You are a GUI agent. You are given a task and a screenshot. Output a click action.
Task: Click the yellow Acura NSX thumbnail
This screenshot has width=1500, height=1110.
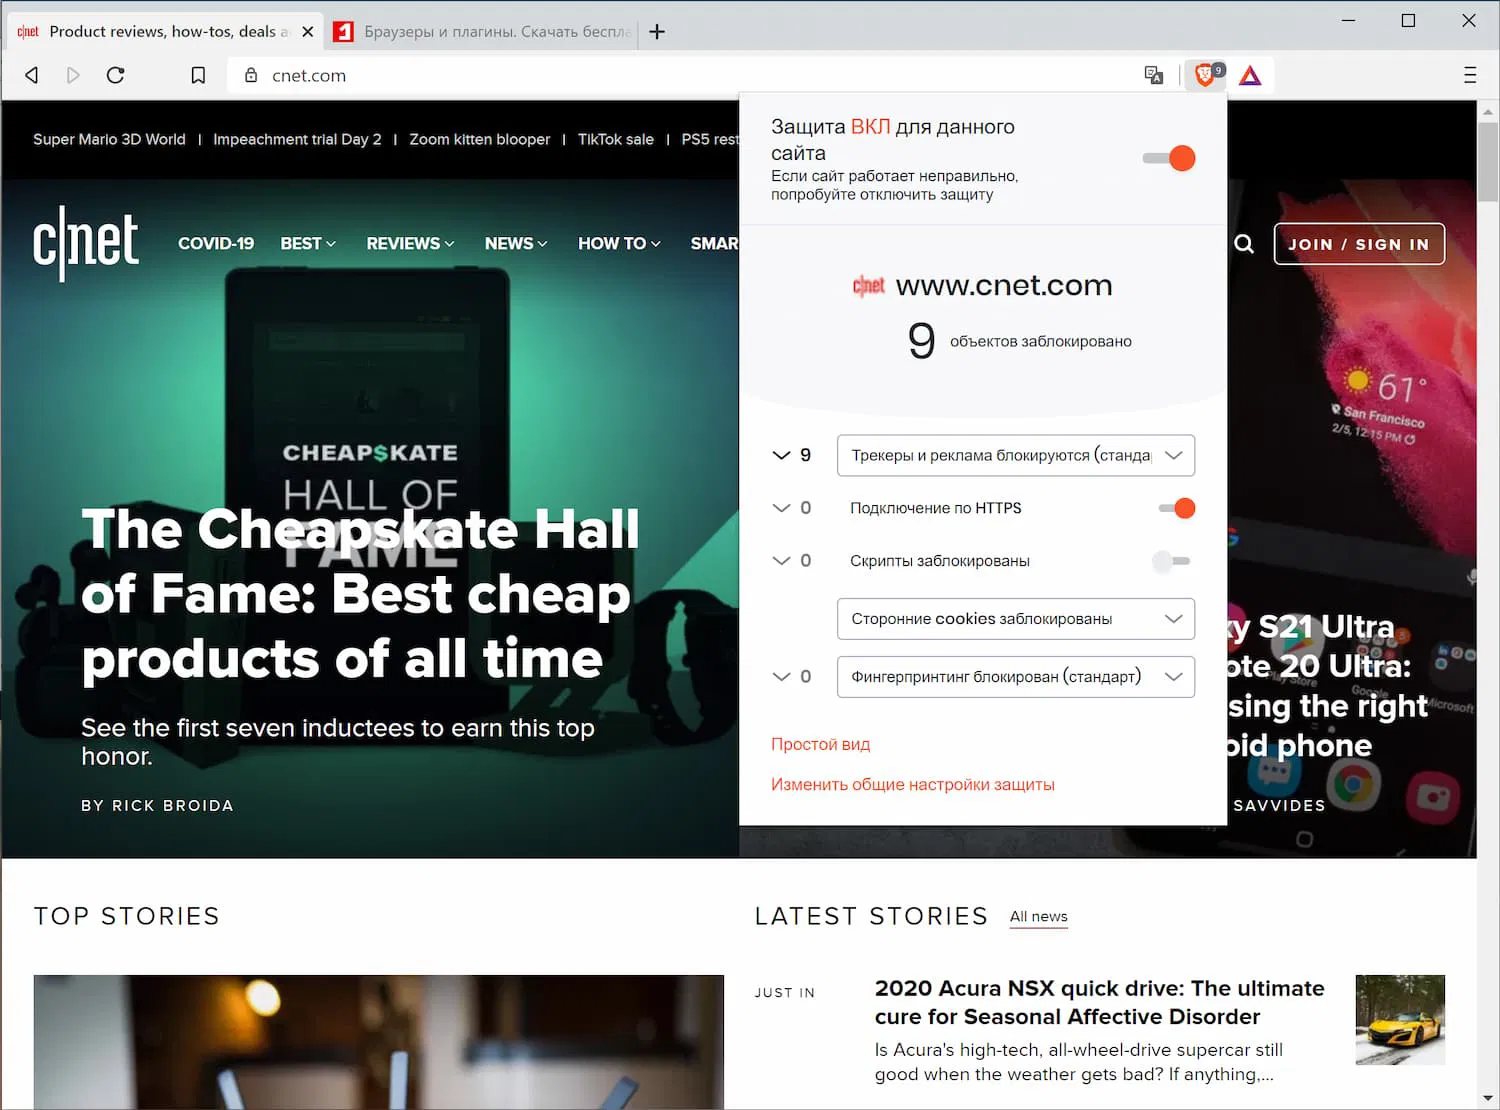[x=1400, y=1020]
